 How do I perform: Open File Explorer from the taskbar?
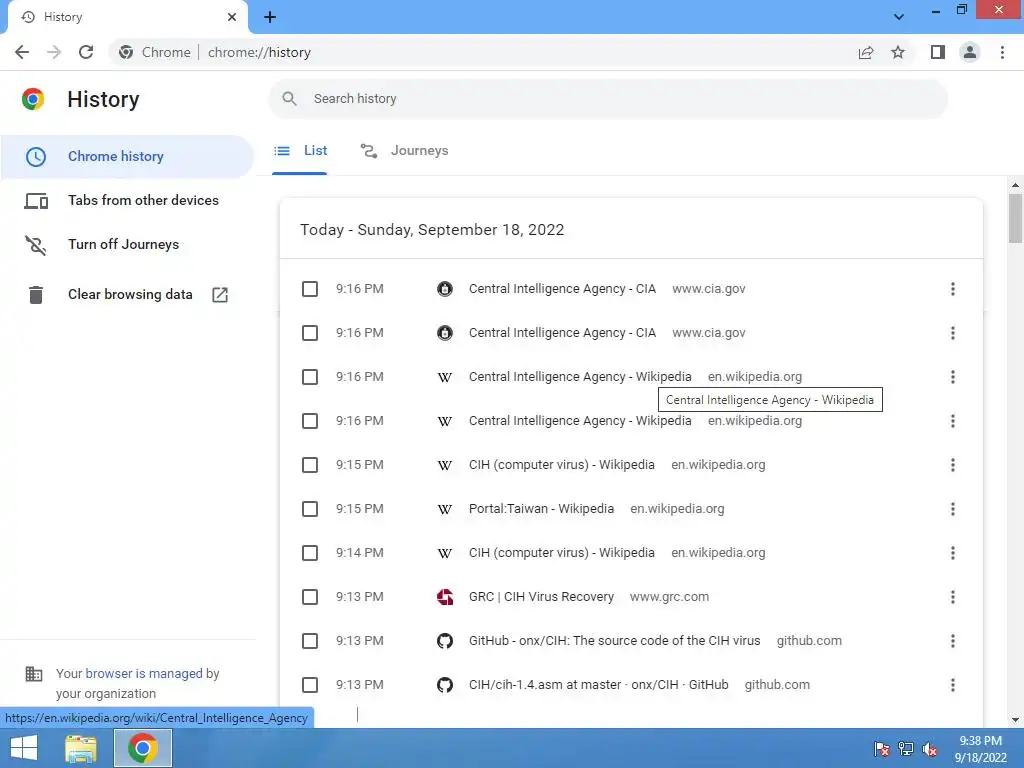click(81, 748)
